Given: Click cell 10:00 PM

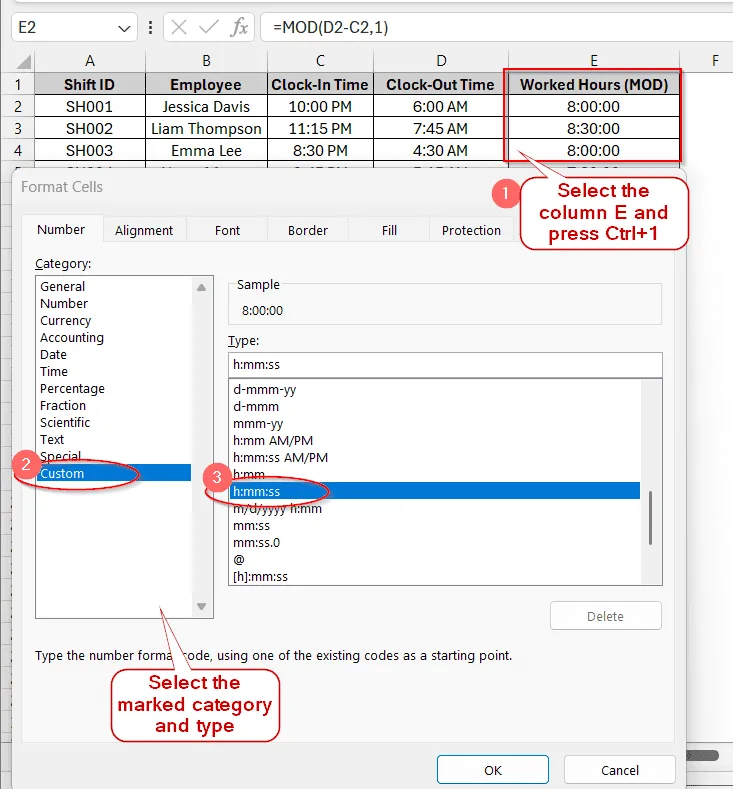Looking at the screenshot, I should [x=320, y=107].
